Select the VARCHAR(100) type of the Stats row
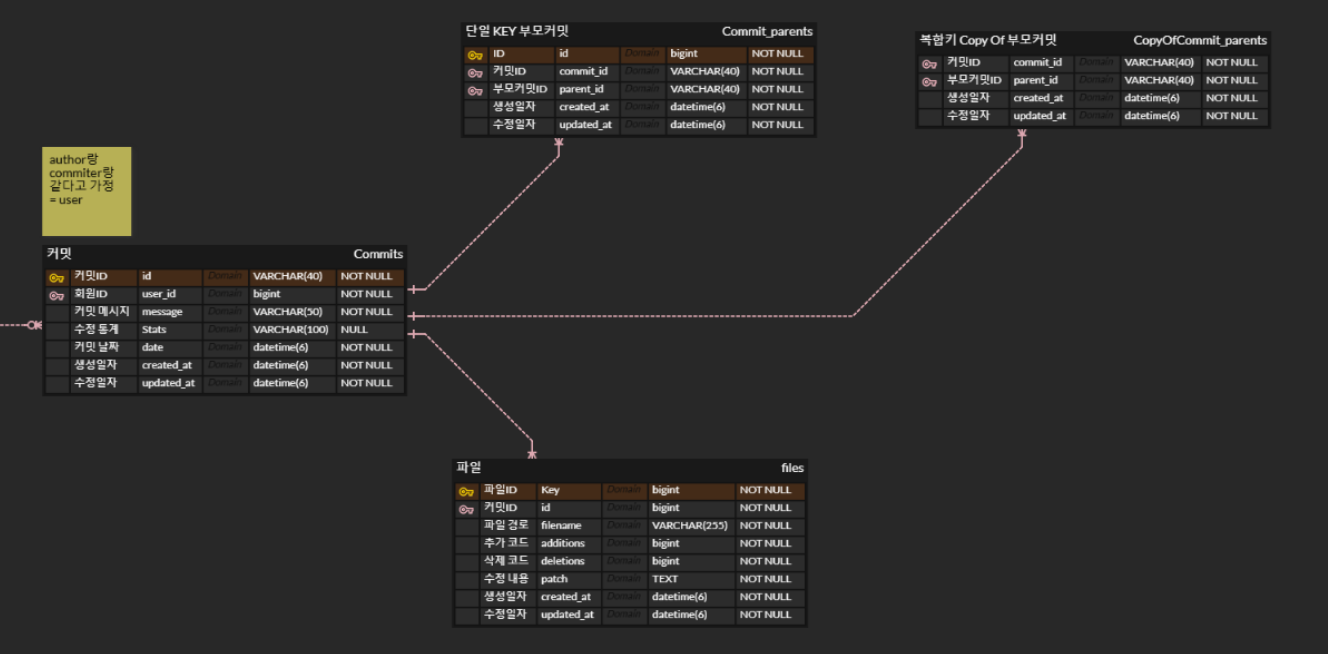1328x654 pixels. [x=290, y=330]
